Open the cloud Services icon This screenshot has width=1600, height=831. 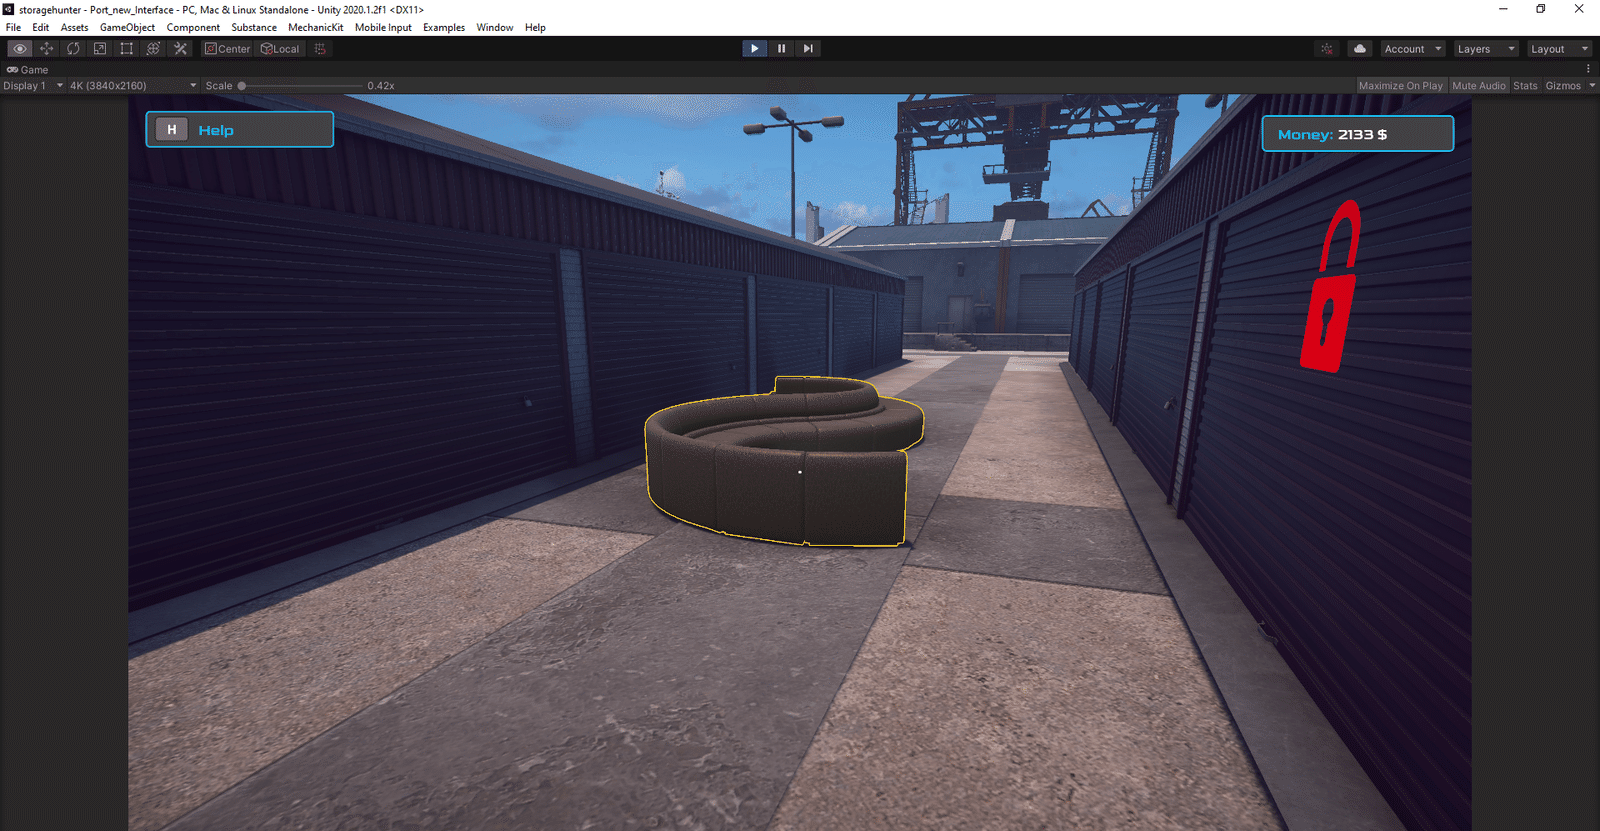1360,48
